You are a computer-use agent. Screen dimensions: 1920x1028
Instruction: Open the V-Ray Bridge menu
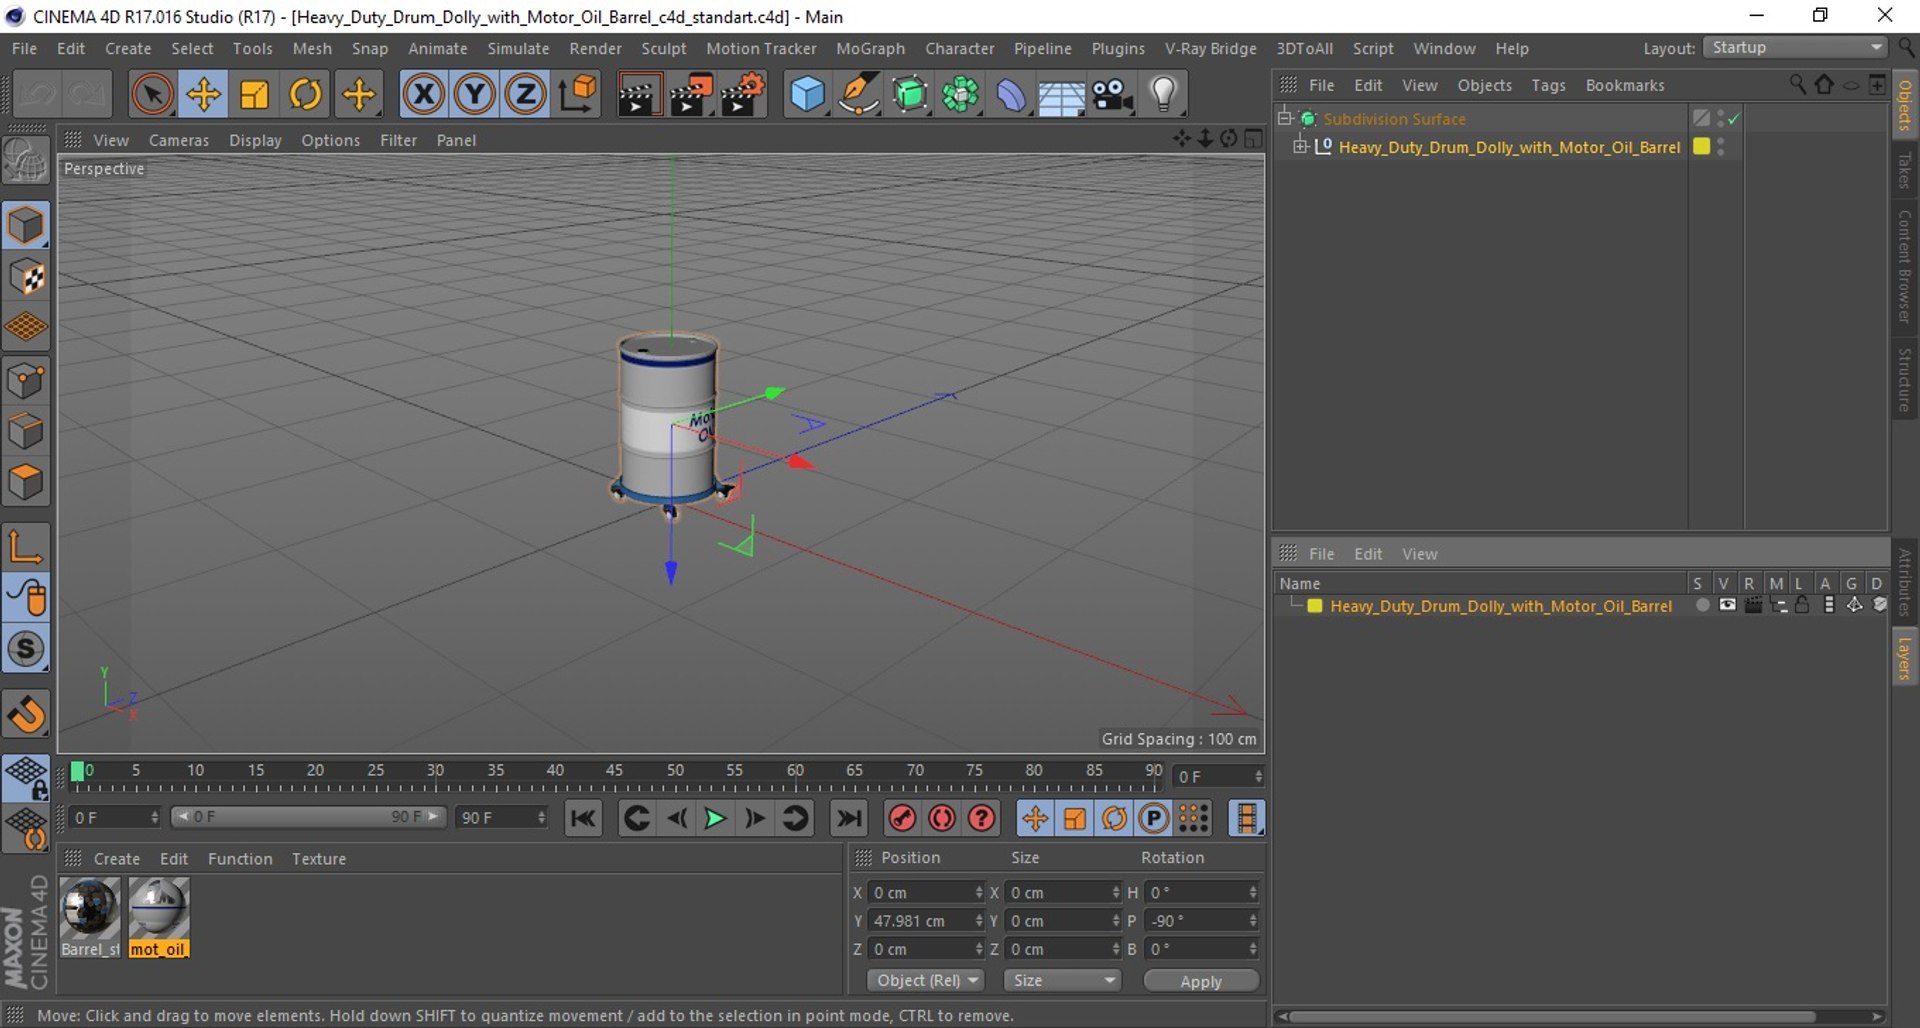tap(1210, 48)
